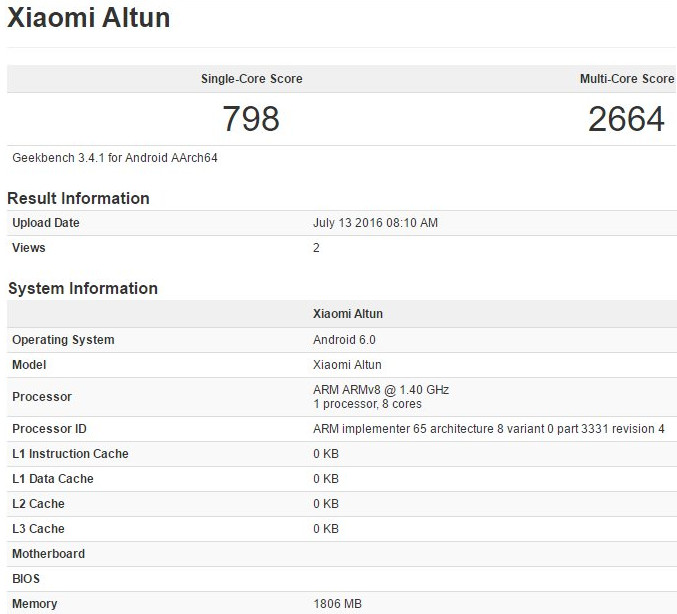The height and width of the screenshot is (614, 677).
Task: Select the Views label
Action: 28,248
